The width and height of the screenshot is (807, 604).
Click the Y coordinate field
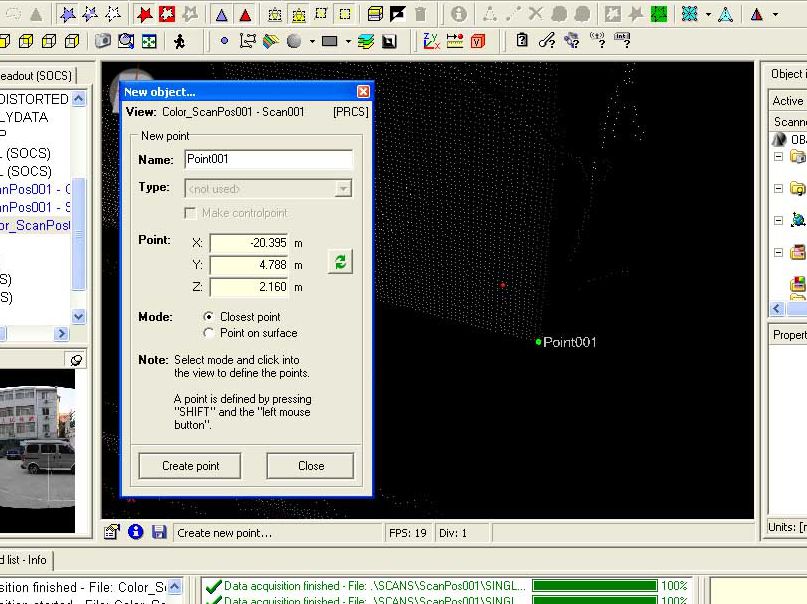click(249, 265)
